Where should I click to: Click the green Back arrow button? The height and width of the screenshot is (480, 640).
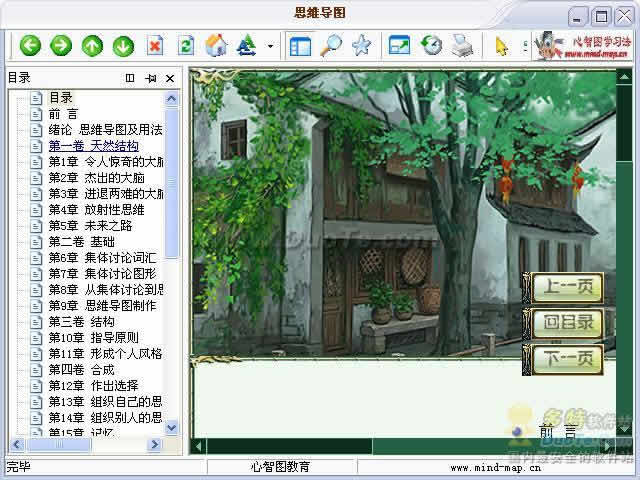pyautogui.click(x=30, y=45)
